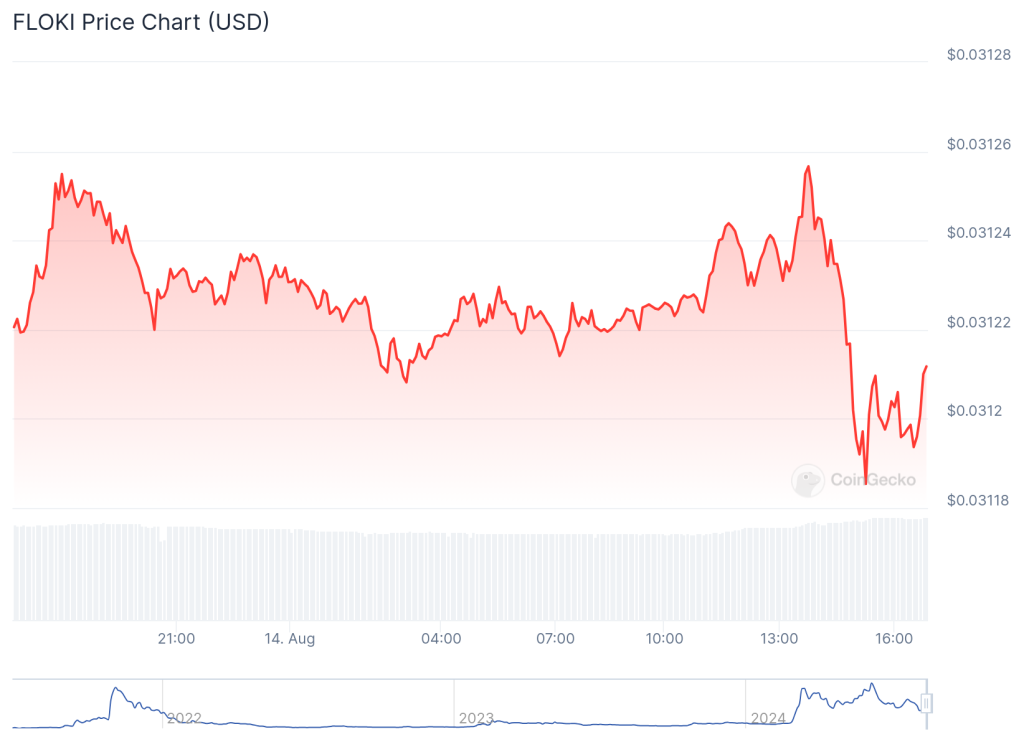
Task: Click the FLOKI Price Chart (USD) title
Action: point(141,22)
